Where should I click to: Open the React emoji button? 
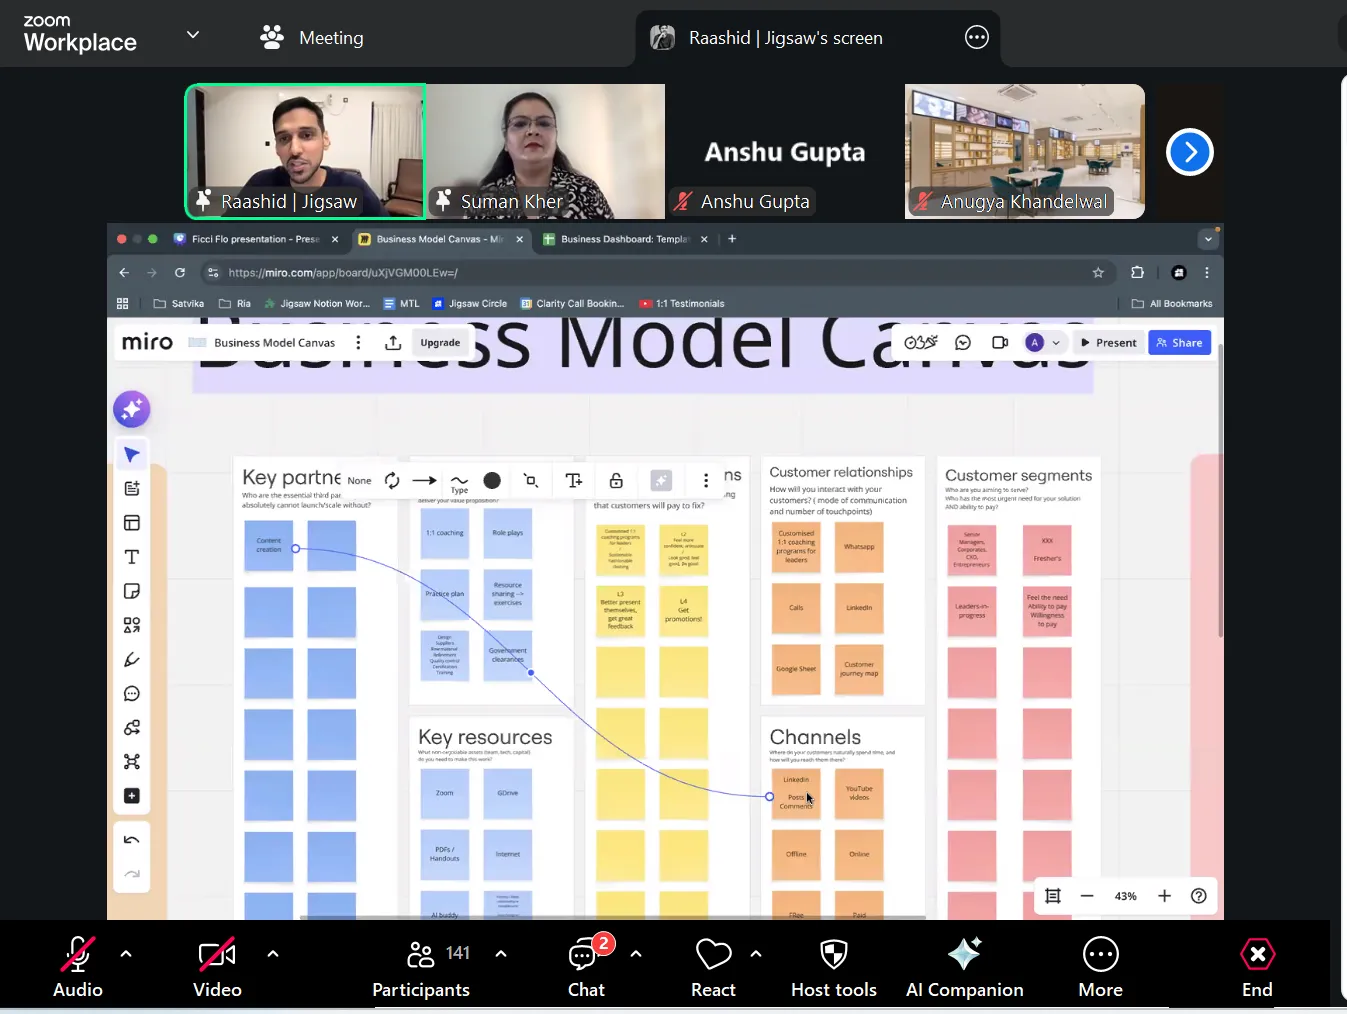713,967
